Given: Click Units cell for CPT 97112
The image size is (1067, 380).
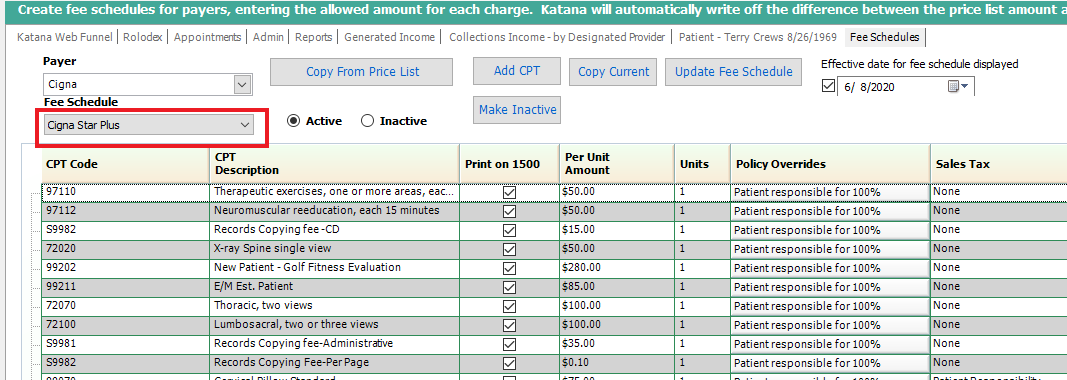Looking at the screenshot, I should (x=702, y=212).
